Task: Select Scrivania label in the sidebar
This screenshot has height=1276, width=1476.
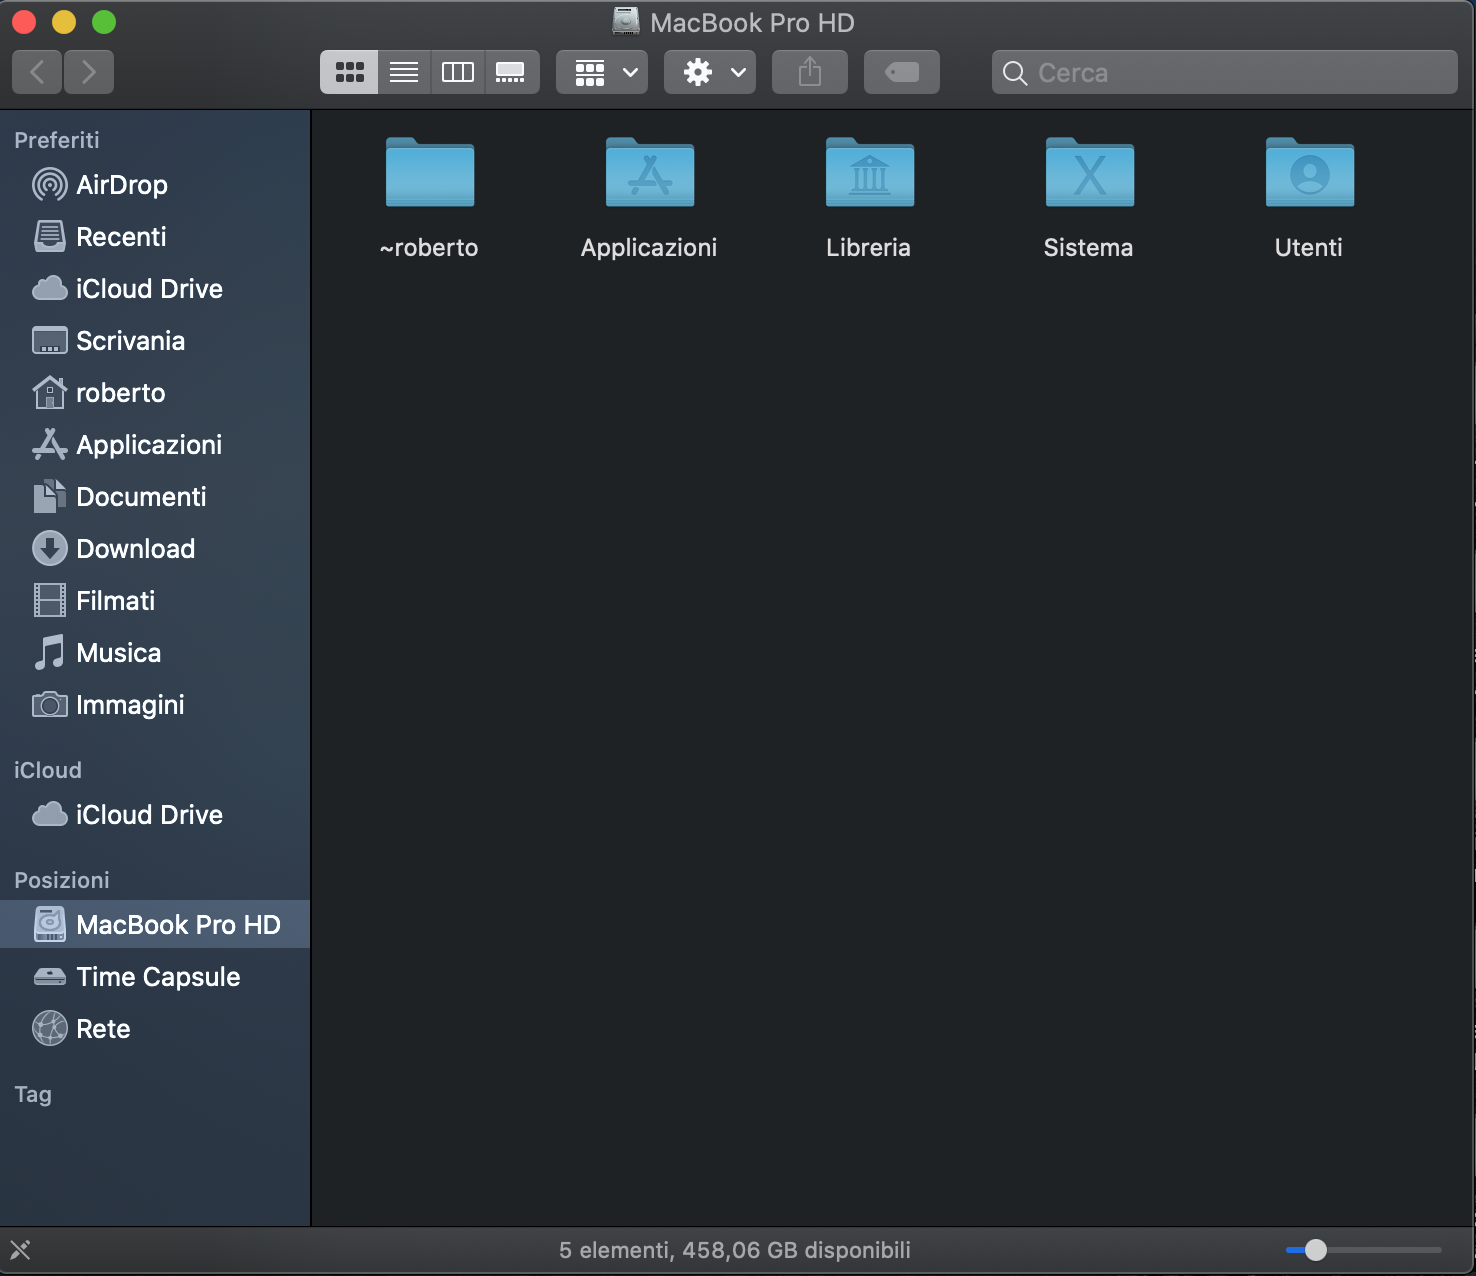Action: click(x=131, y=341)
